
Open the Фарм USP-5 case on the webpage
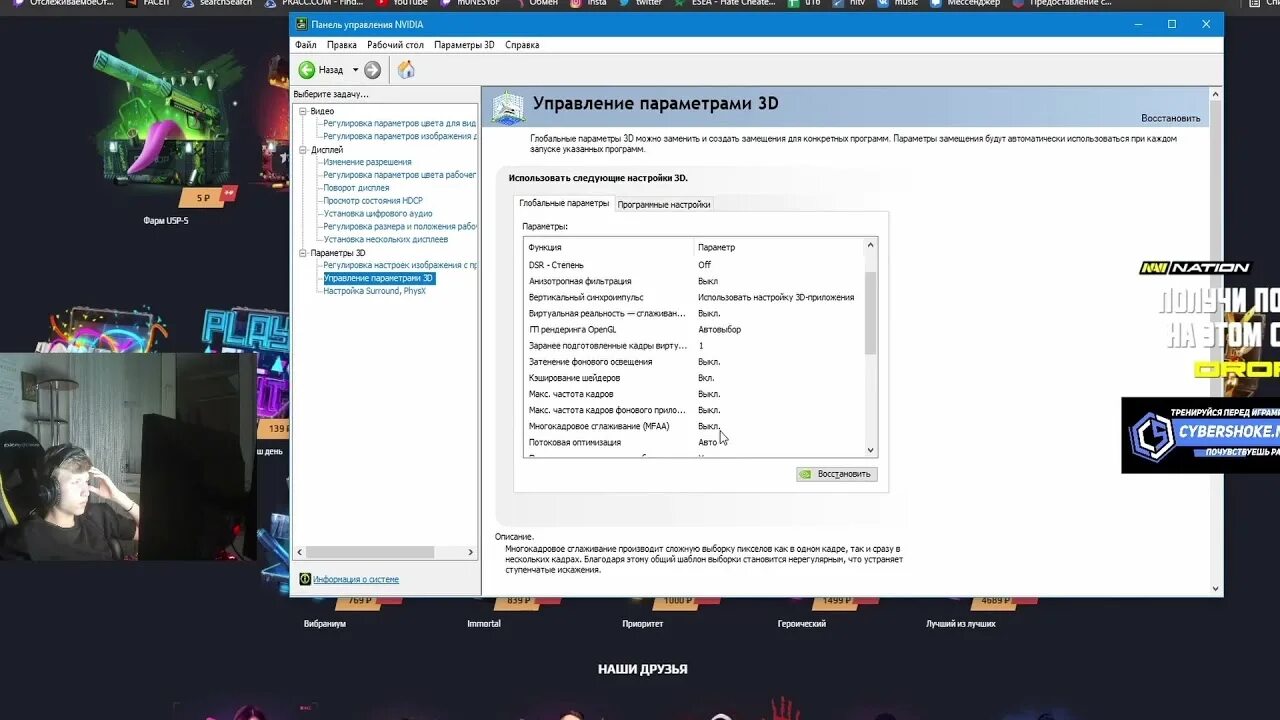tap(166, 130)
